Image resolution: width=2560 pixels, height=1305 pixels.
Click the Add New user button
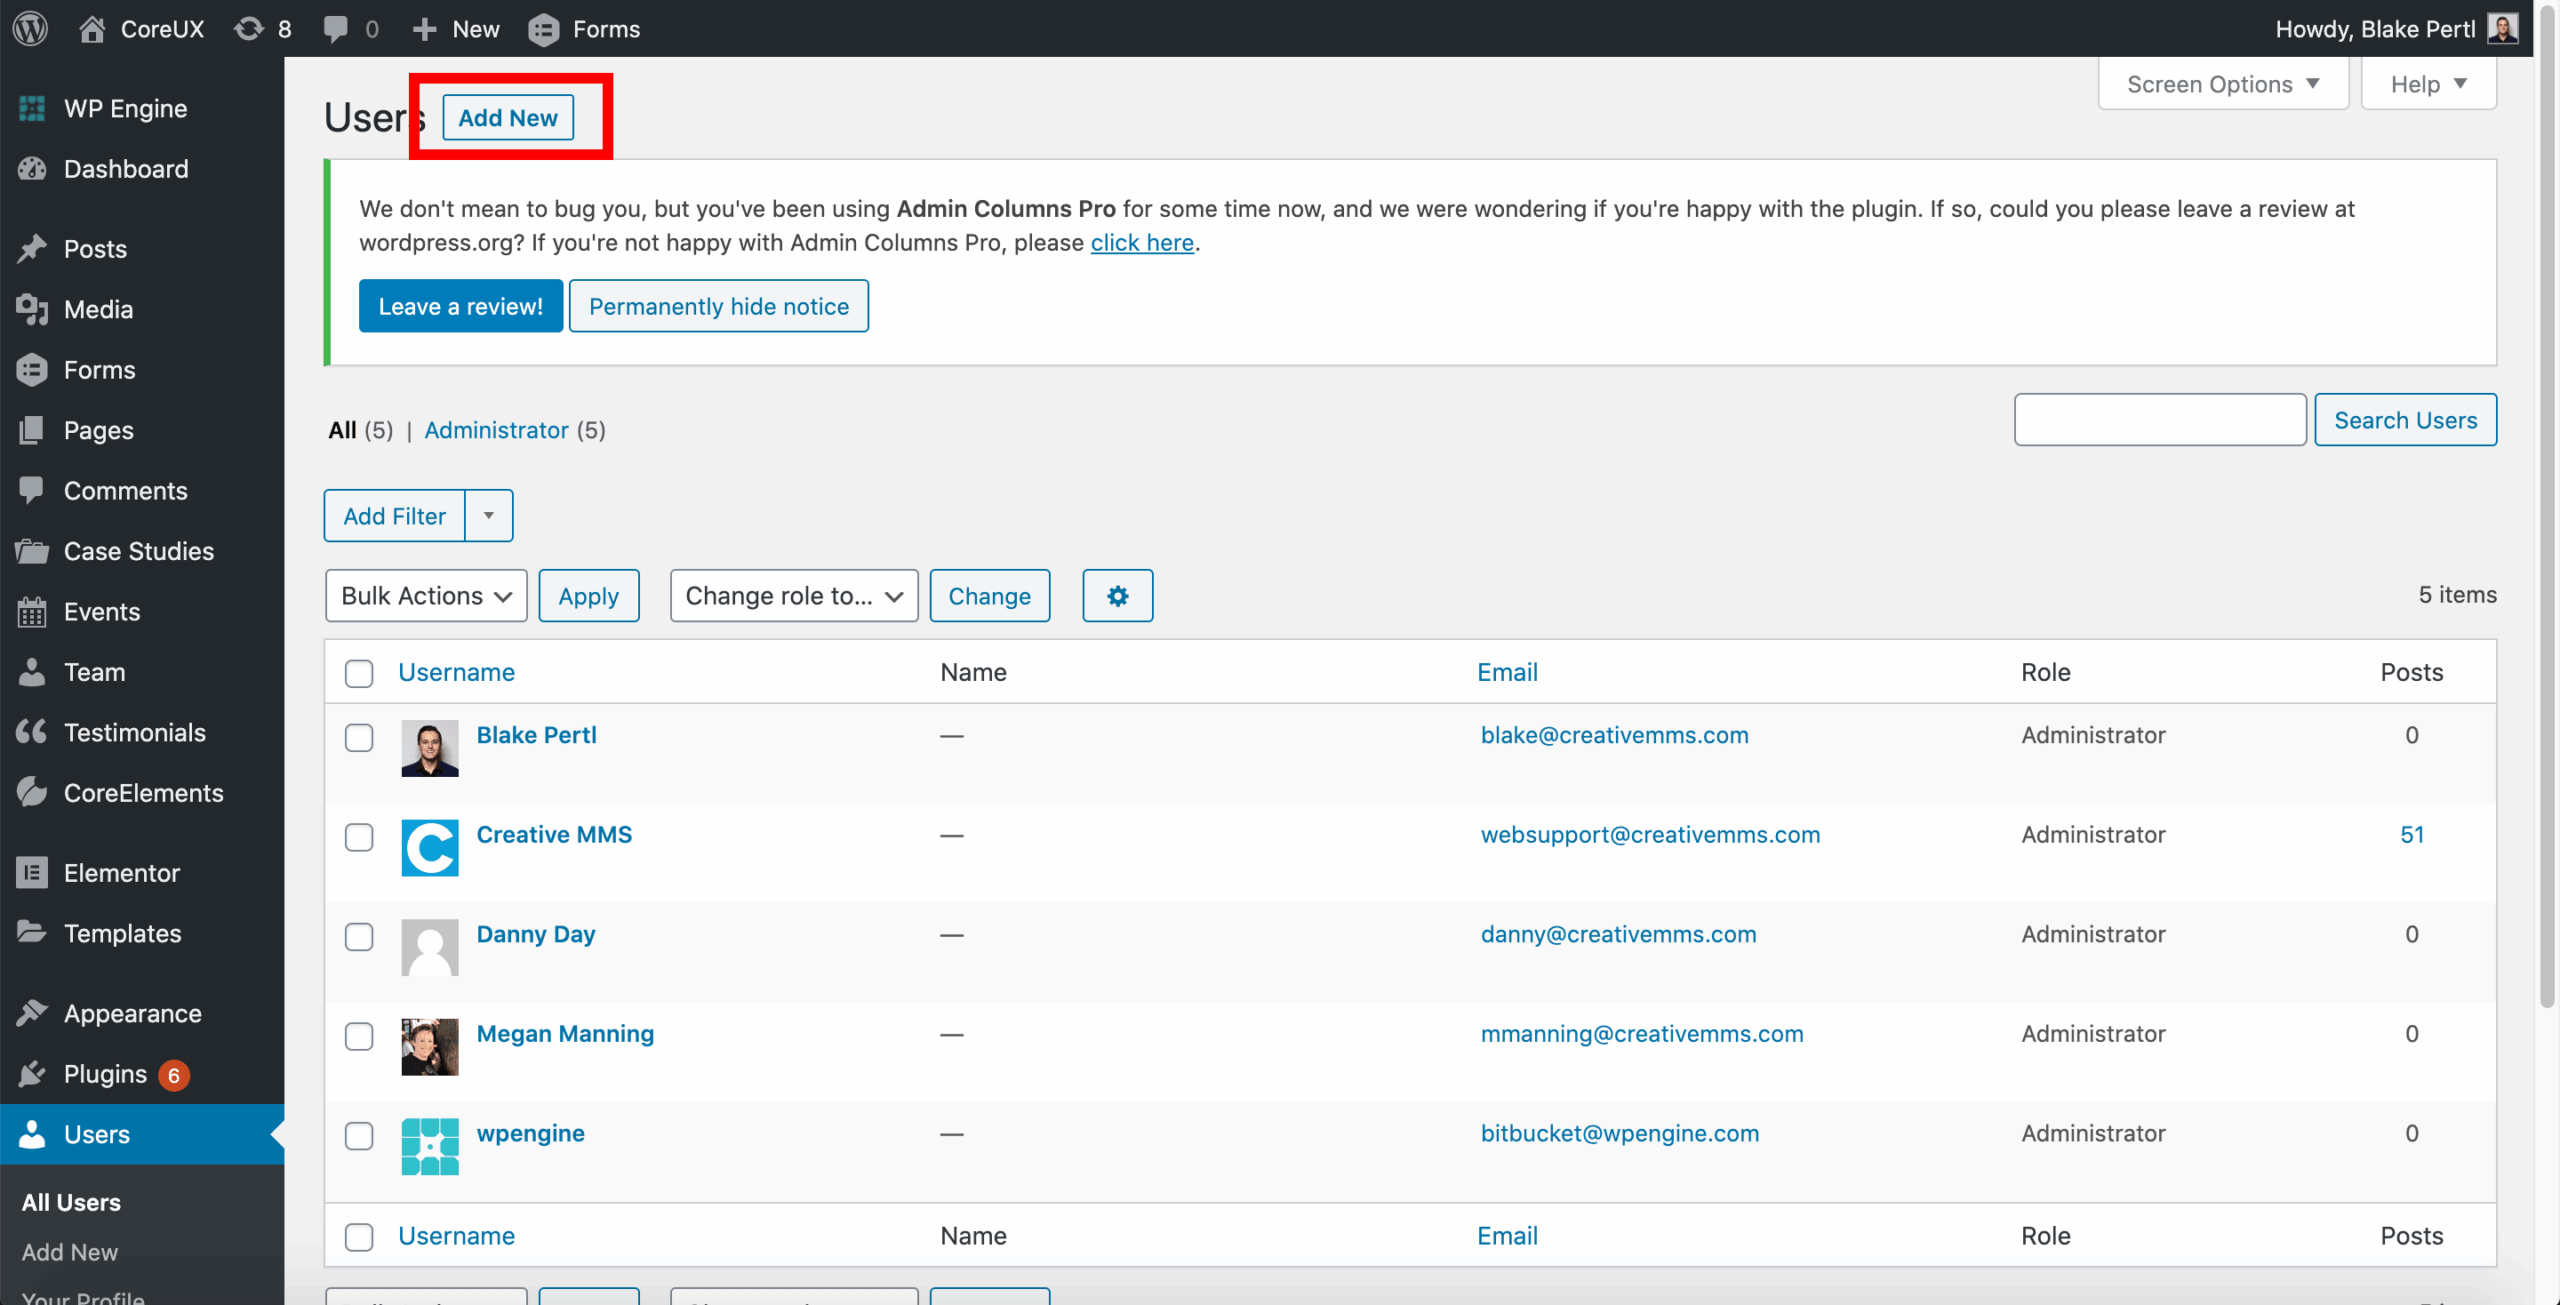tap(508, 118)
